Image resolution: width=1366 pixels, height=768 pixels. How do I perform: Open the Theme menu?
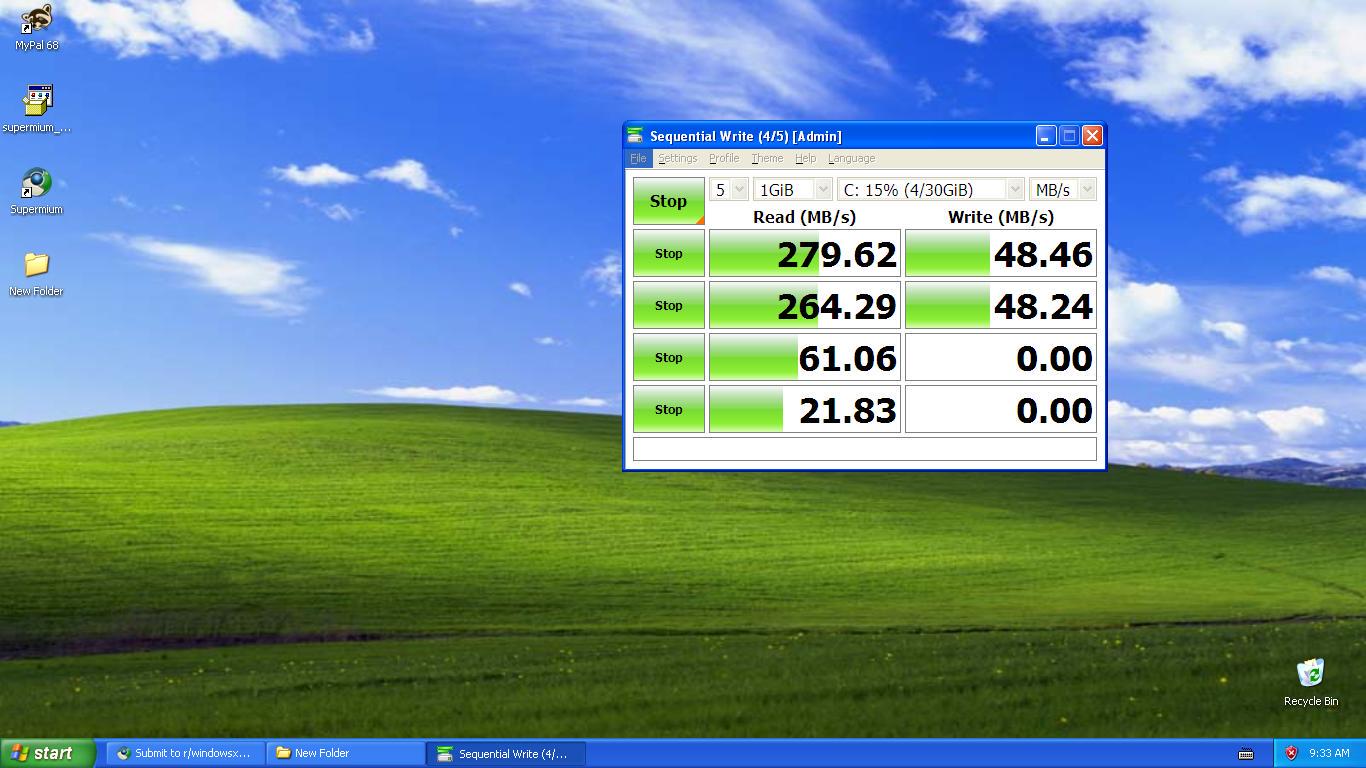767,158
